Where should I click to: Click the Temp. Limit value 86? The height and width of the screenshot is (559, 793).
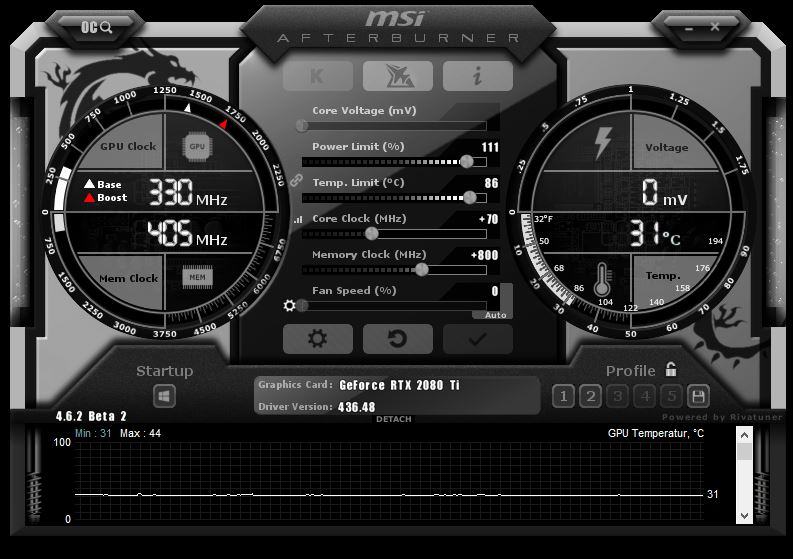pyautogui.click(x=491, y=183)
